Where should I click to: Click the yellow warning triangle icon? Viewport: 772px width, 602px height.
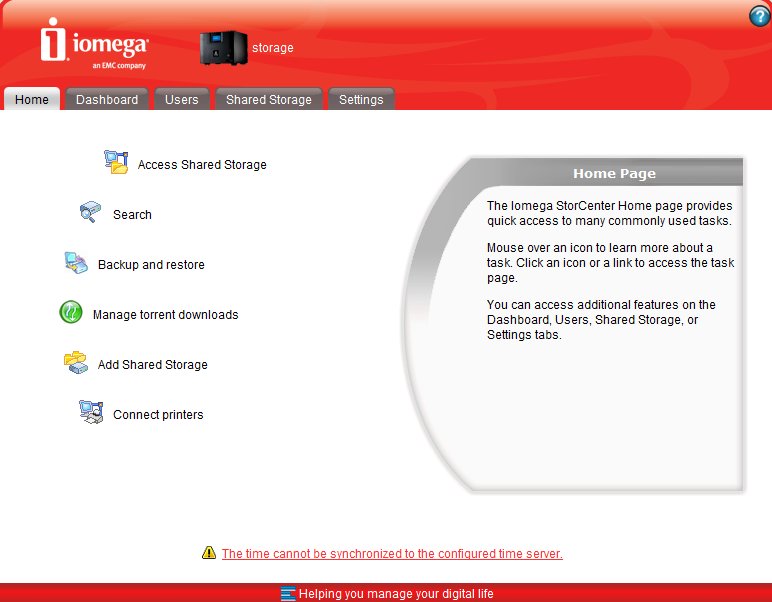point(208,552)
